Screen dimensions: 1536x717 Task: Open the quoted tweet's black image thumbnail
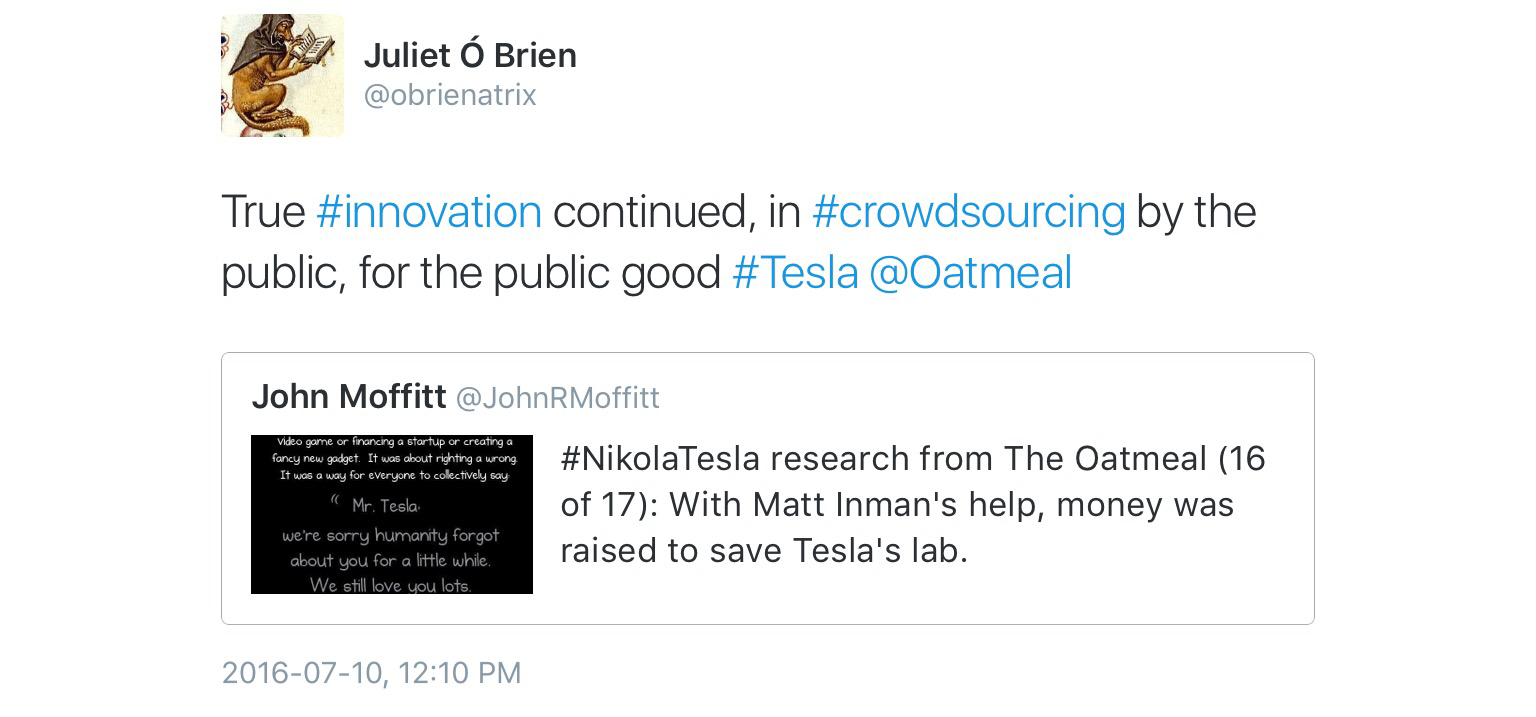point(392,514)
